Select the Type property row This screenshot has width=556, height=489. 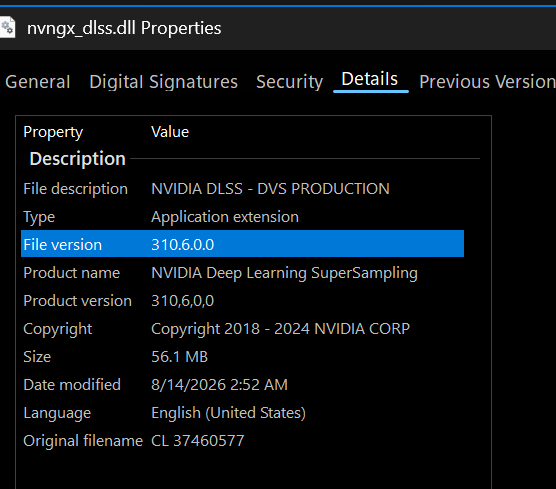coord(243,217)
